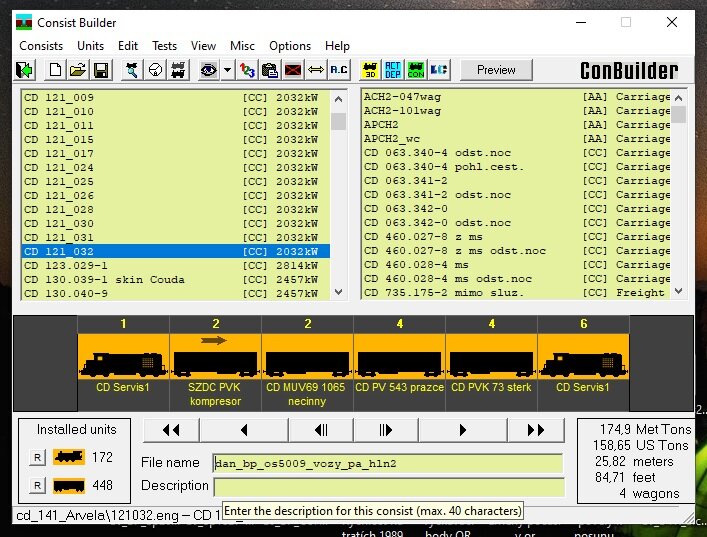707x537 pixels.
Task: Click the yellow 3D toolbar icon
Action: 370,70
